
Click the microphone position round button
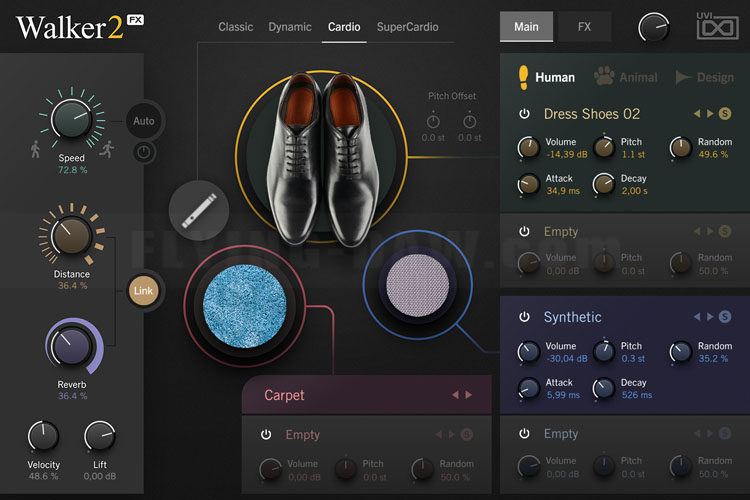tap(199, 211)
